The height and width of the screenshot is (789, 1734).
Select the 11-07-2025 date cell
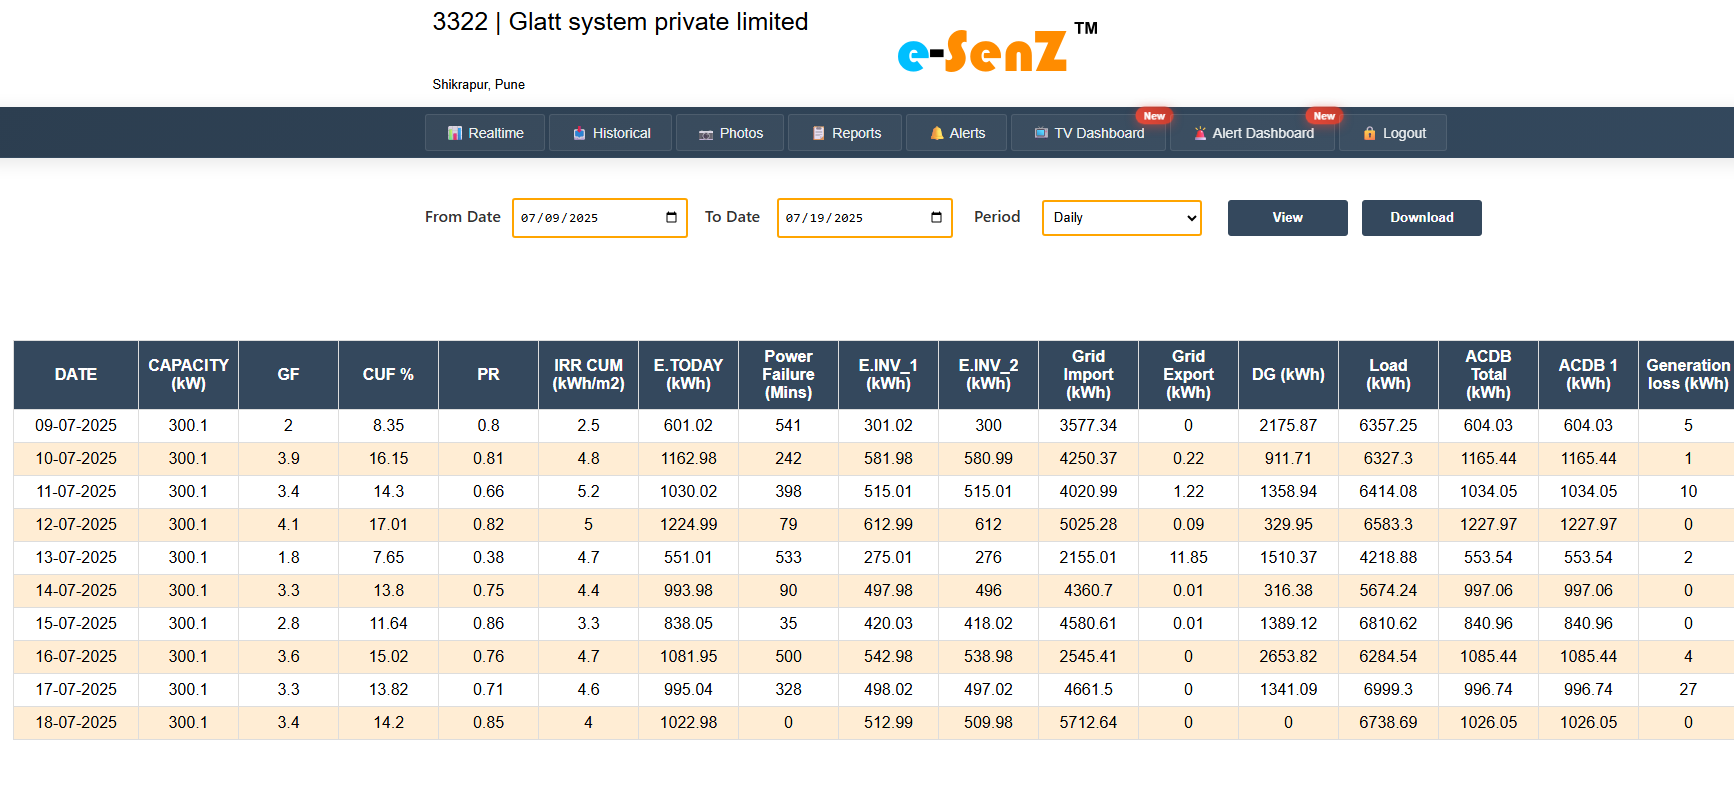pyautogui.click(x=76, y=491)
